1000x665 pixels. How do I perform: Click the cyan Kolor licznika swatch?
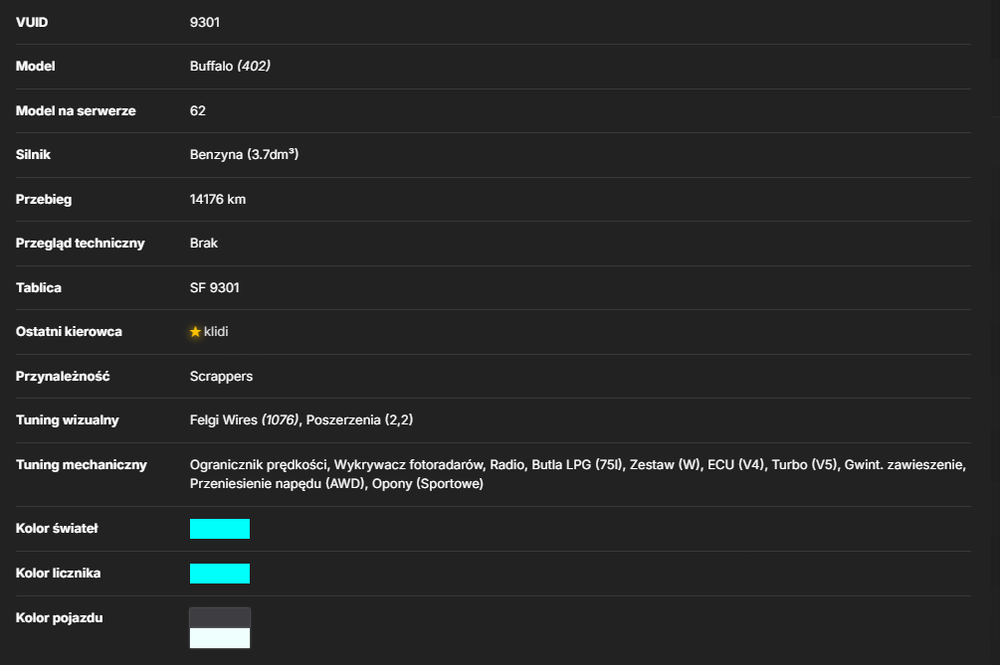point(220,573)
